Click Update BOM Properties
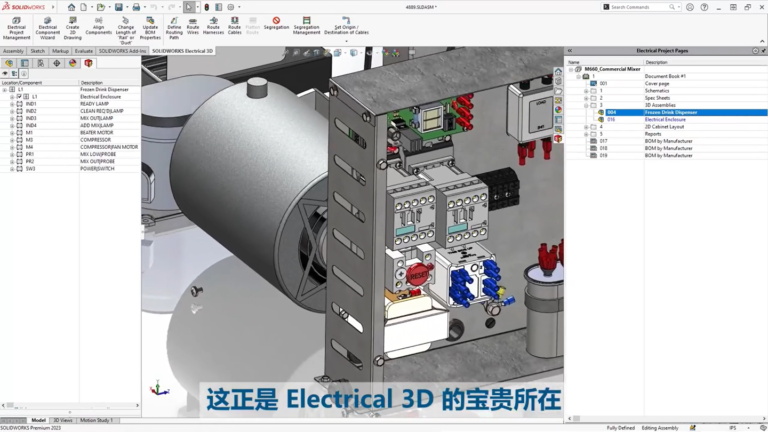 [x=150, y=29]
